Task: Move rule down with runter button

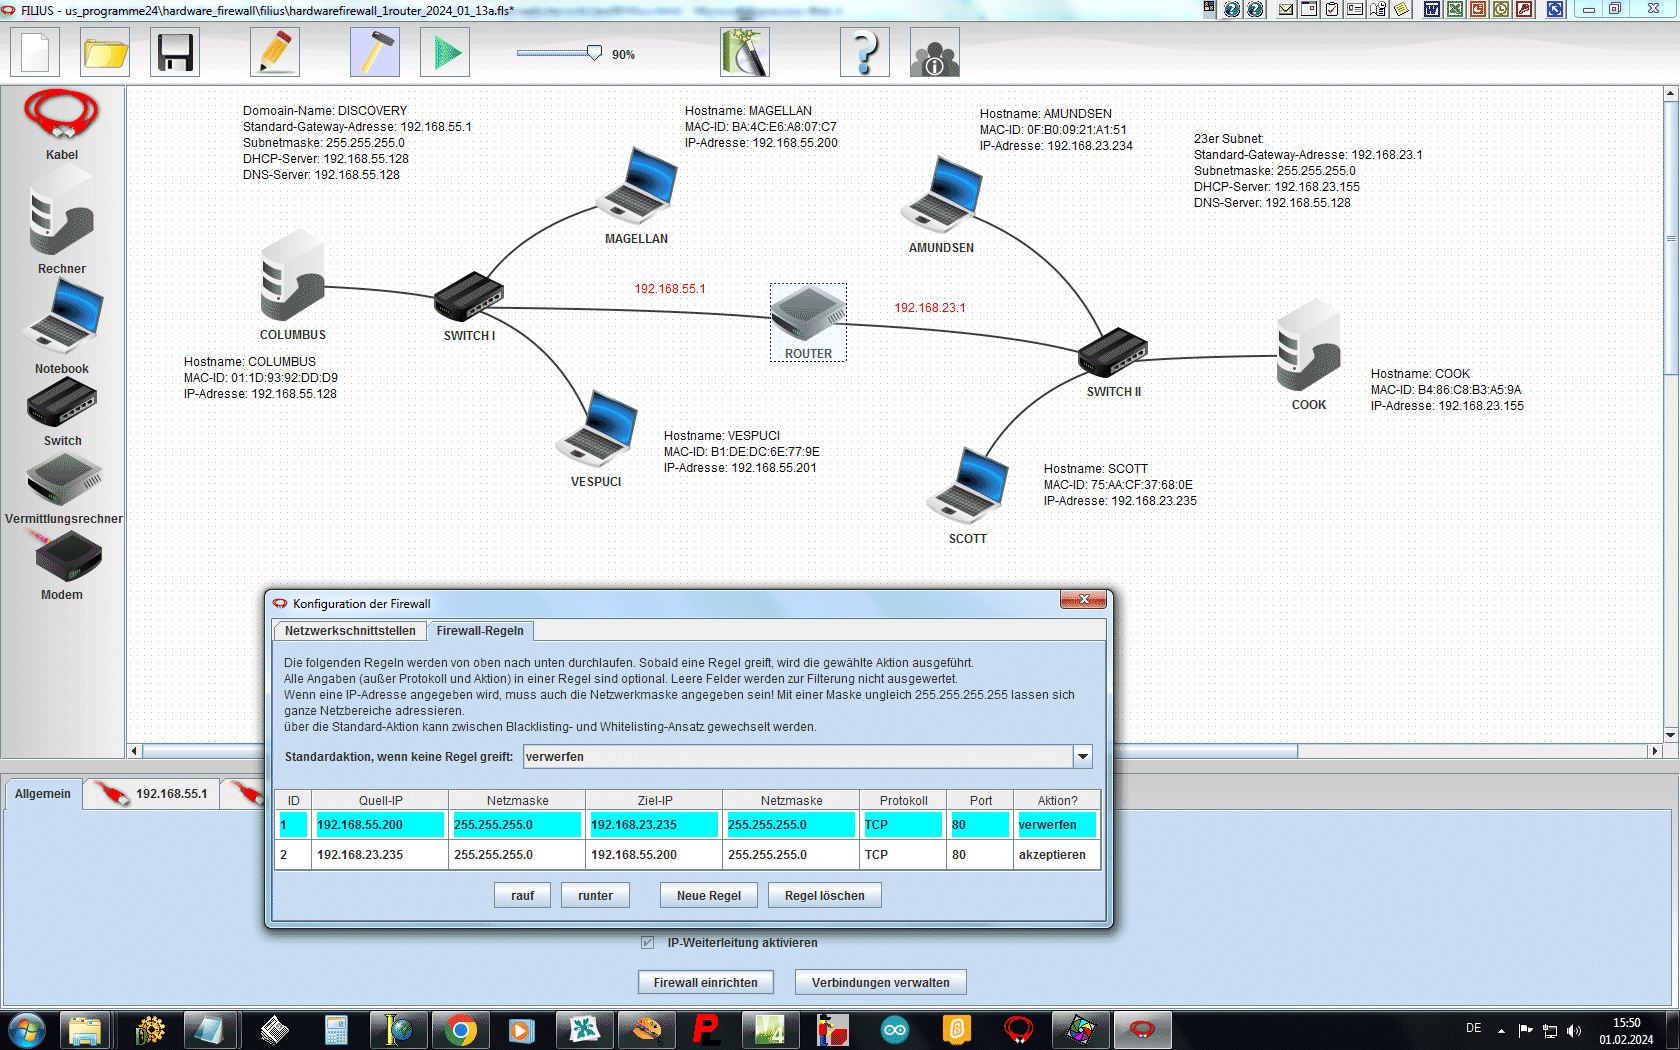Action: (595, 896)
